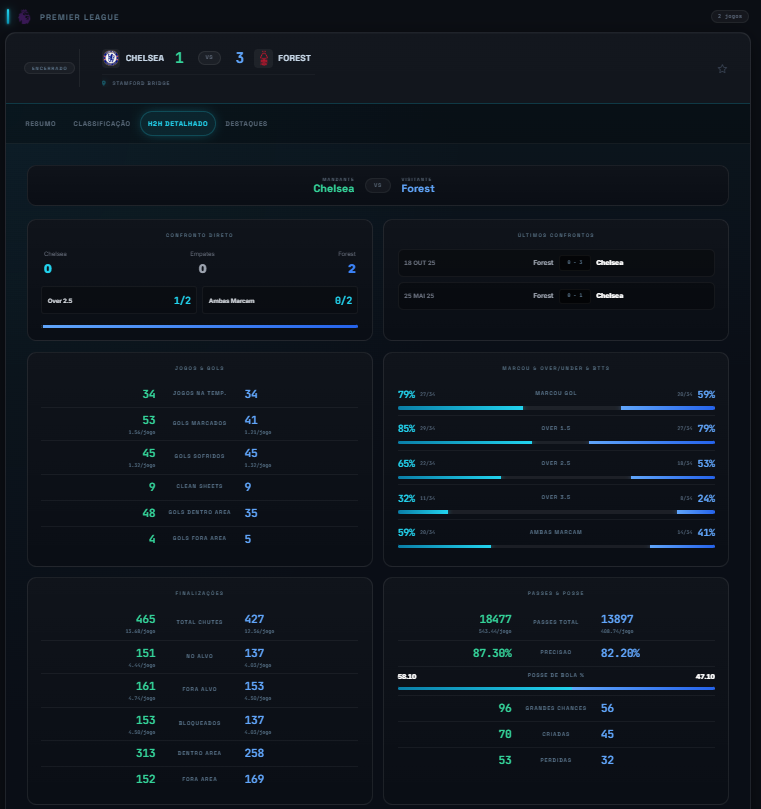Click Forest's Over 2.5 53% value
The width and height of the screenshot is (761, 809).
(706, 464)
